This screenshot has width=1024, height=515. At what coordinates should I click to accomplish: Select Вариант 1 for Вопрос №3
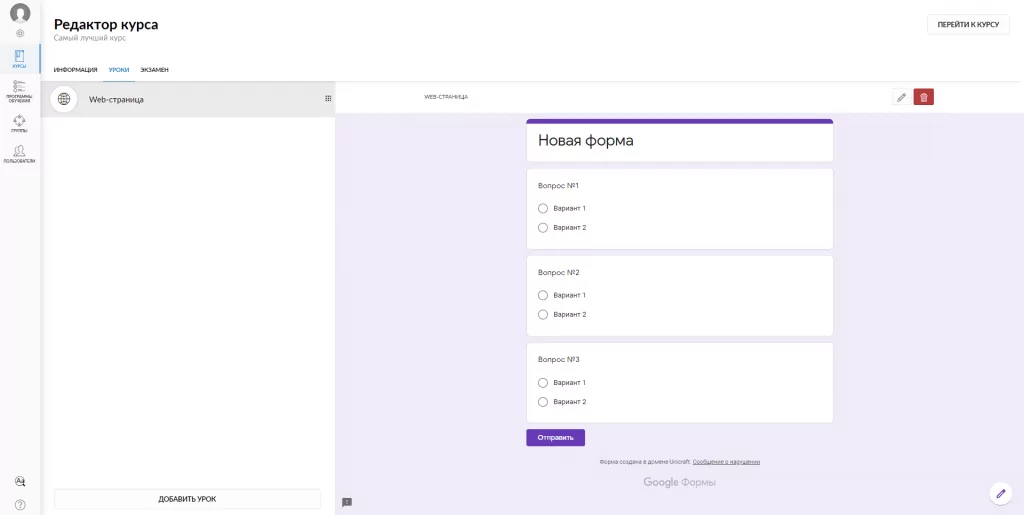543,382
